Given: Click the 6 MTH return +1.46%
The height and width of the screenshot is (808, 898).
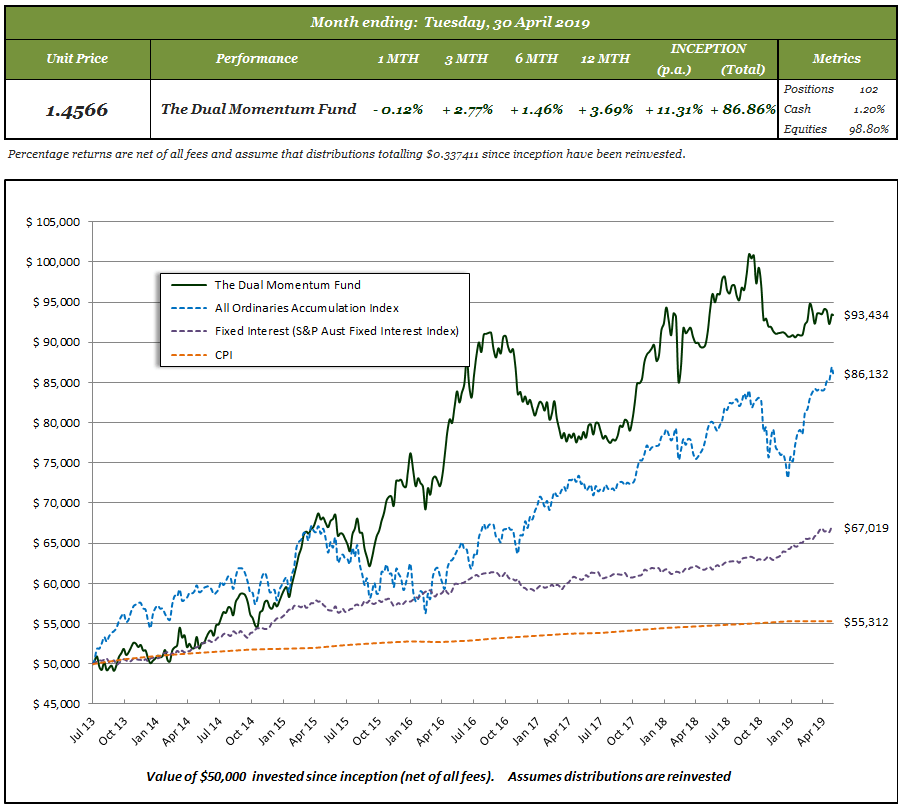Looking at the screenshot, I should [536, 109].
